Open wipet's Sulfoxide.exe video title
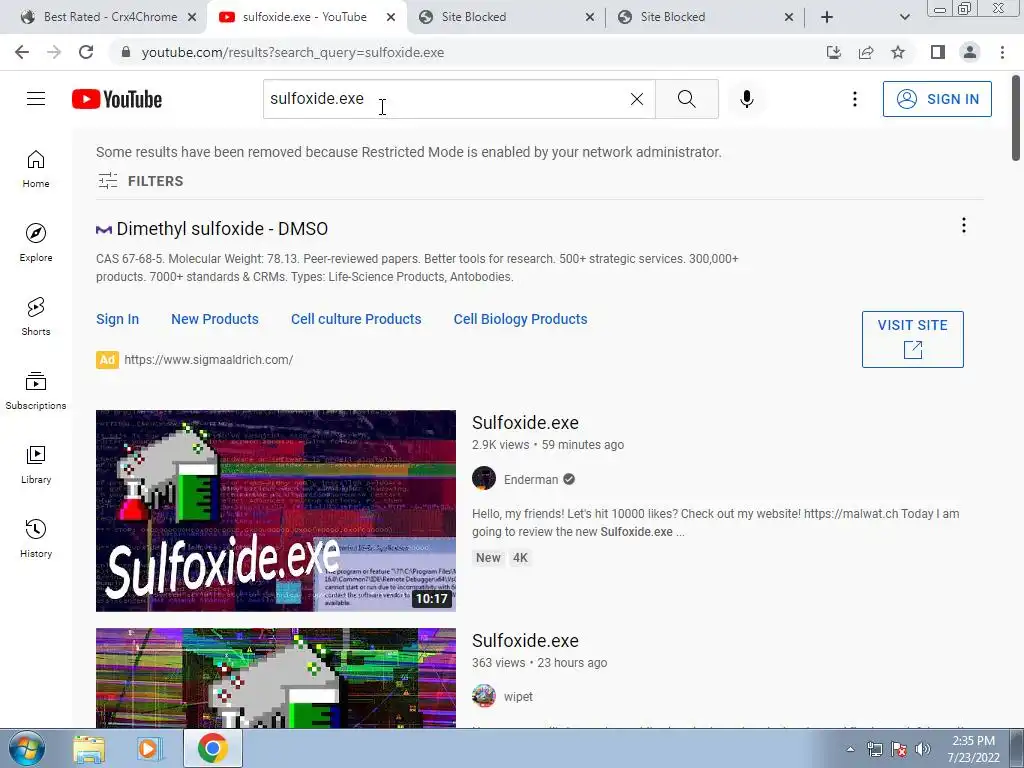Screen dimensions: 1024x768 [525, 641]
